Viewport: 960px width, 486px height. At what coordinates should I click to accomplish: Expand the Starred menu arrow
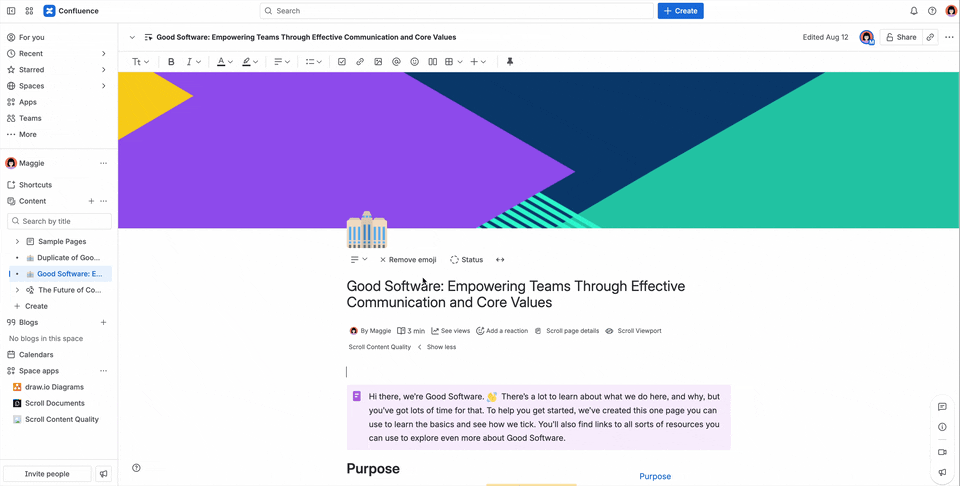coord(103,70)
